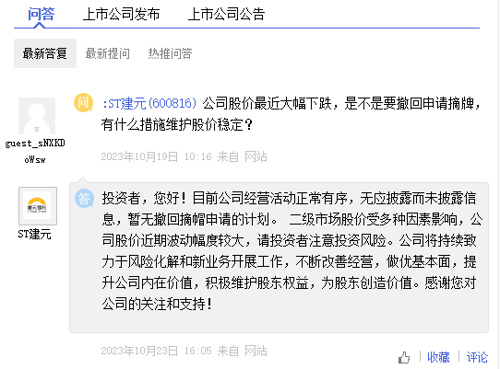
Task: Click the 收藏 favorite link
Action: 438,357
